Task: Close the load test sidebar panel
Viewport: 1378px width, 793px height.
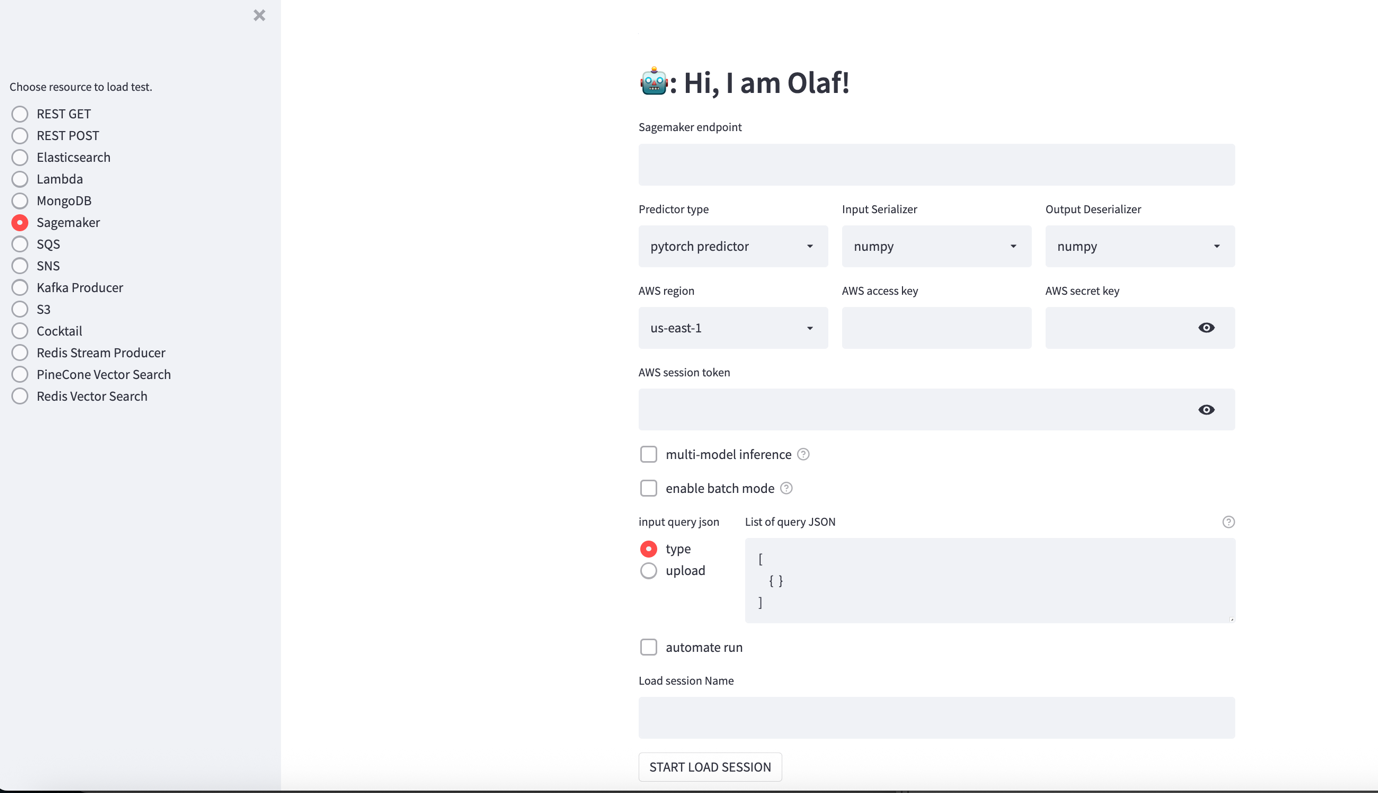Action: point(258,15)
